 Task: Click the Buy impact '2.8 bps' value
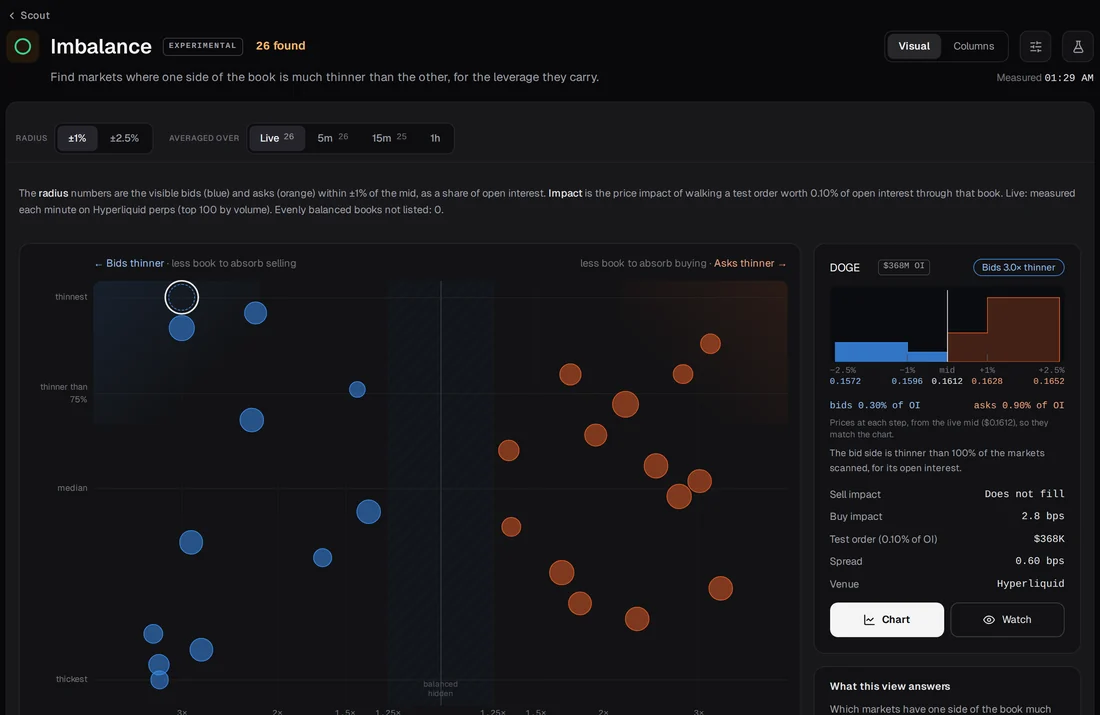(1042, 516)
